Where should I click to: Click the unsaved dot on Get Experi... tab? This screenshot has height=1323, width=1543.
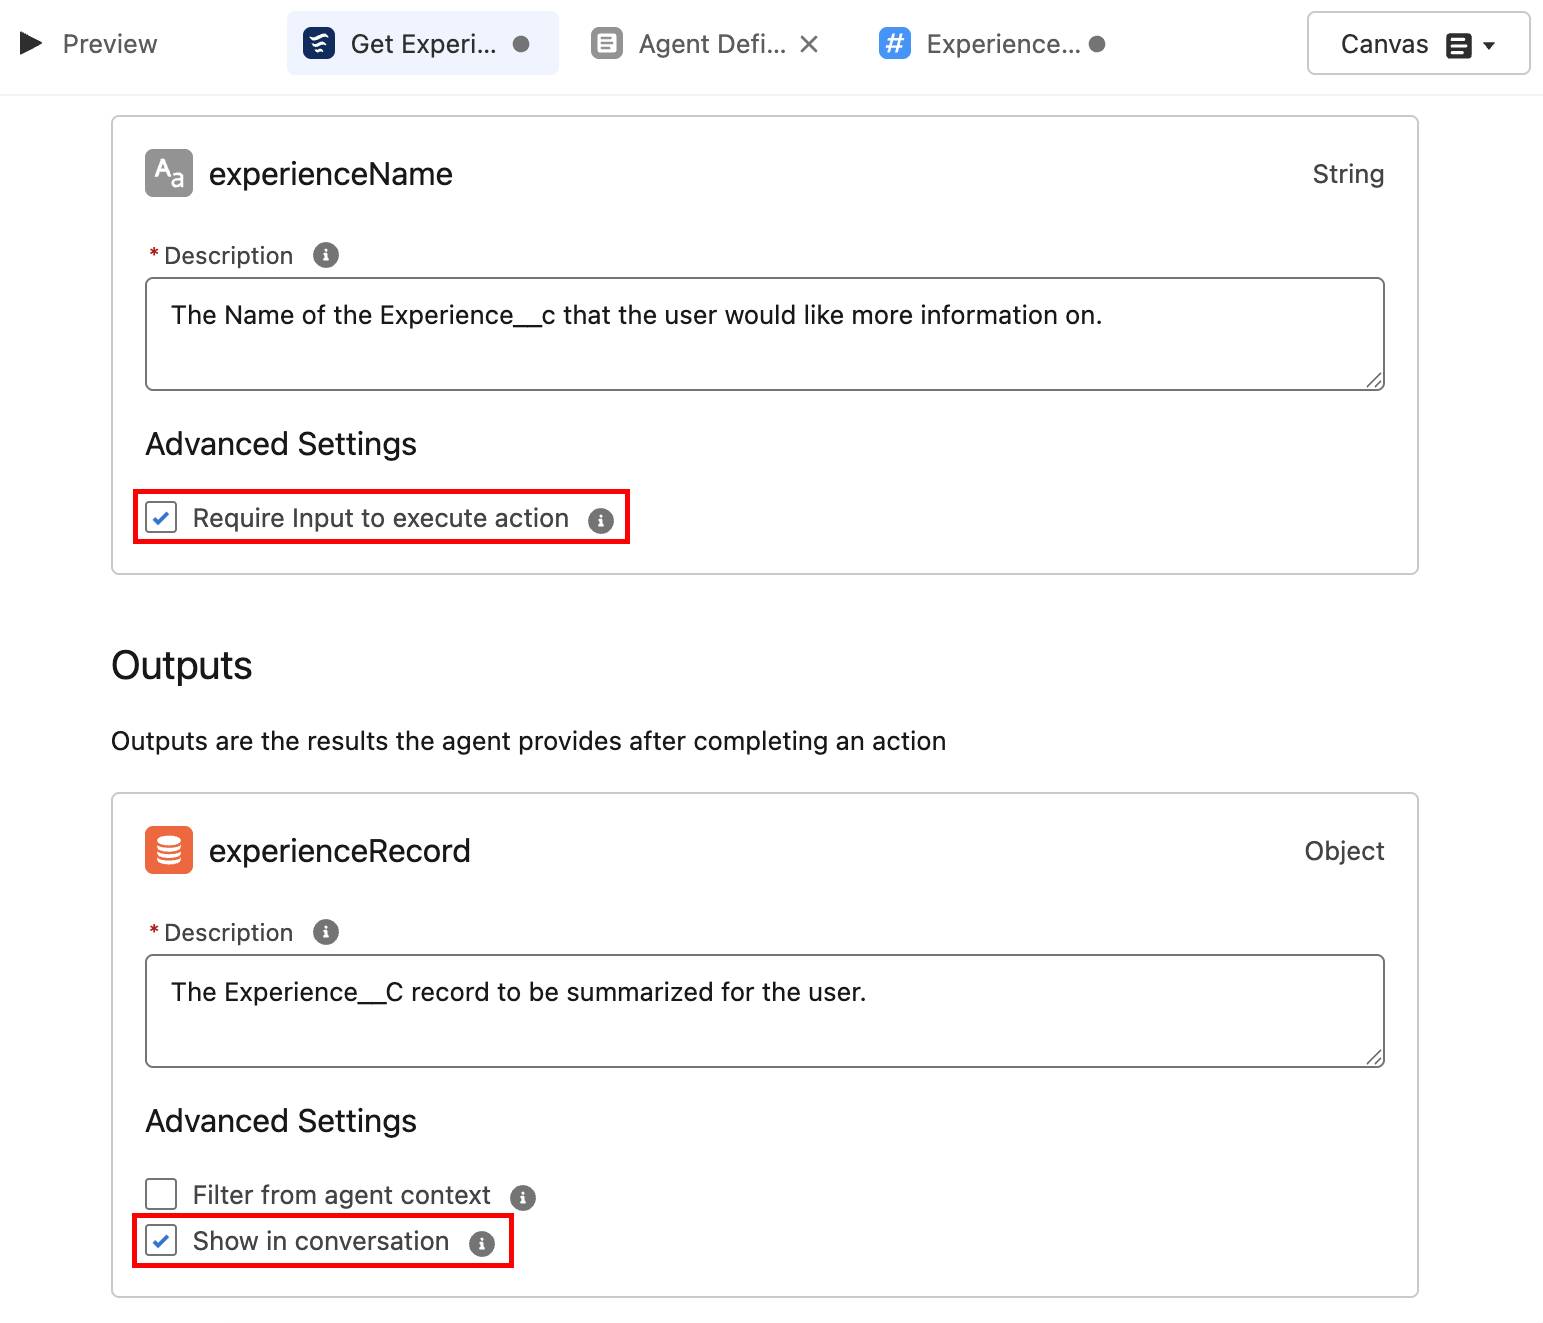[521, 44]
